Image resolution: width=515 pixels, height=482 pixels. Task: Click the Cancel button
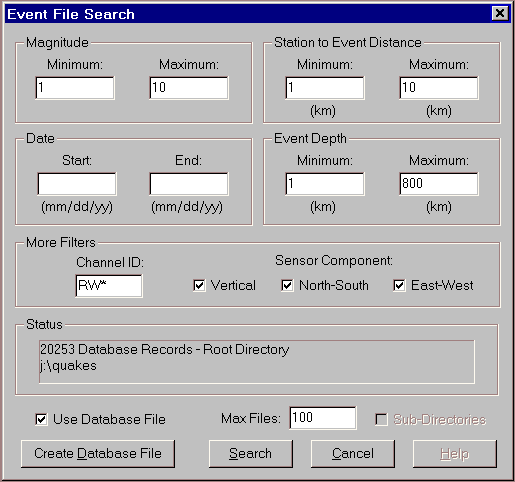point(353,454)
